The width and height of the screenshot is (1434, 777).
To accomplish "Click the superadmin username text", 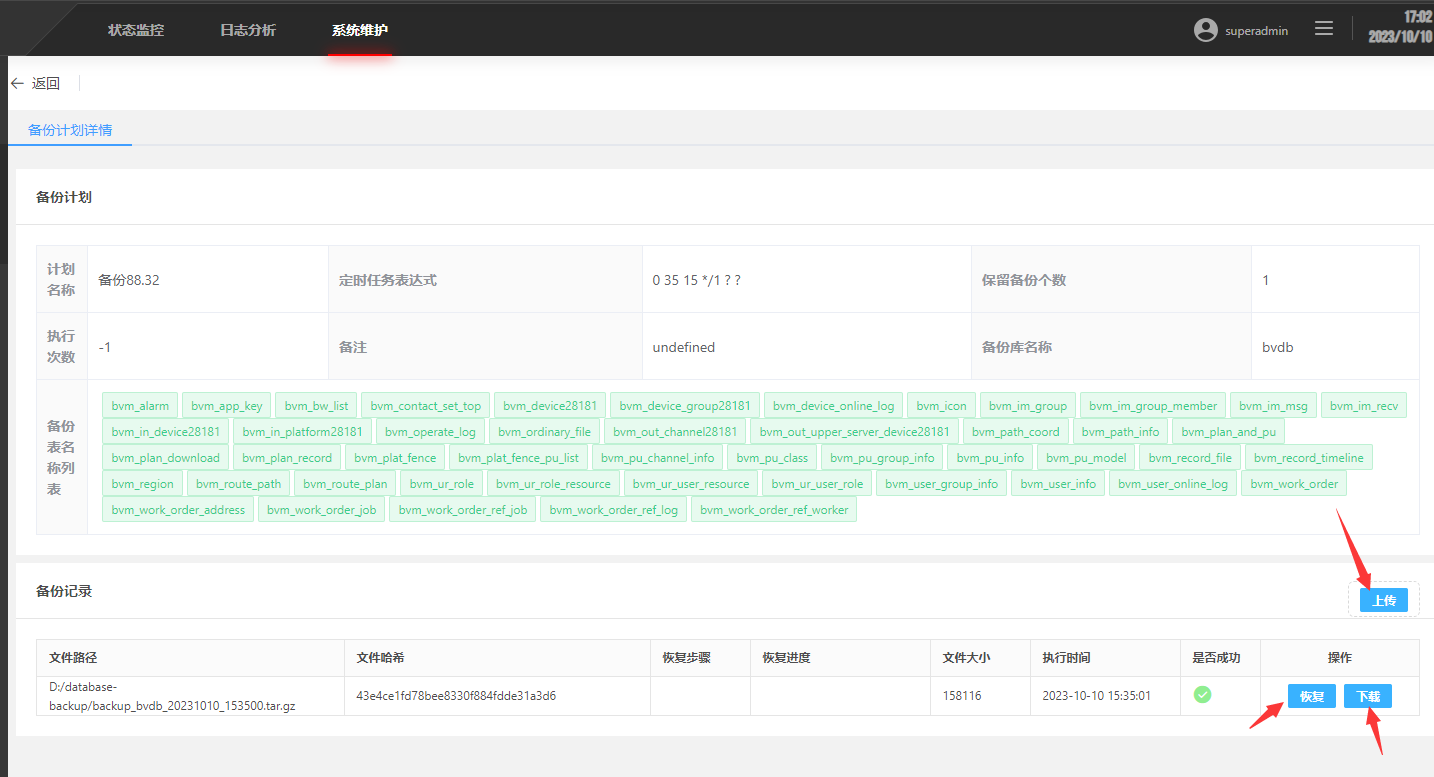I will coord(1257,31).
